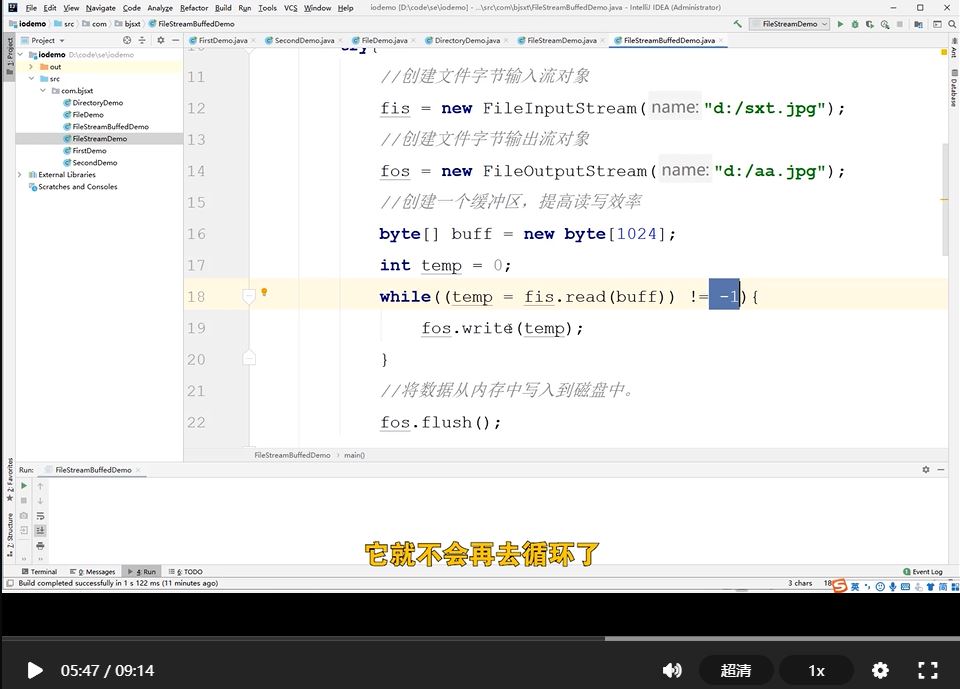
Task: Toggle the 2: Favorites side tool window
Action: tap(9, 480)
